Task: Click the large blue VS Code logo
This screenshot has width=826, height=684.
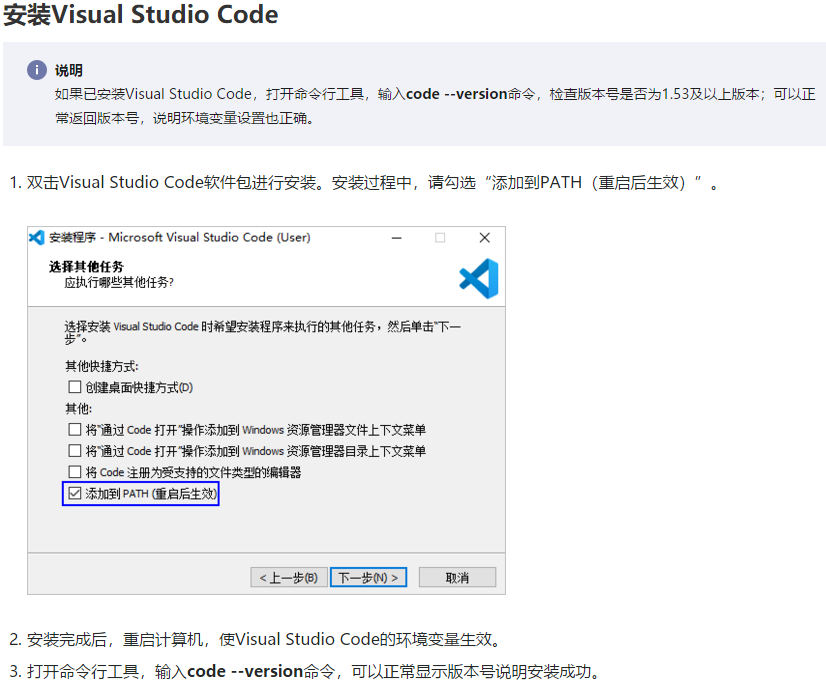Action: [x=478, y=278]
